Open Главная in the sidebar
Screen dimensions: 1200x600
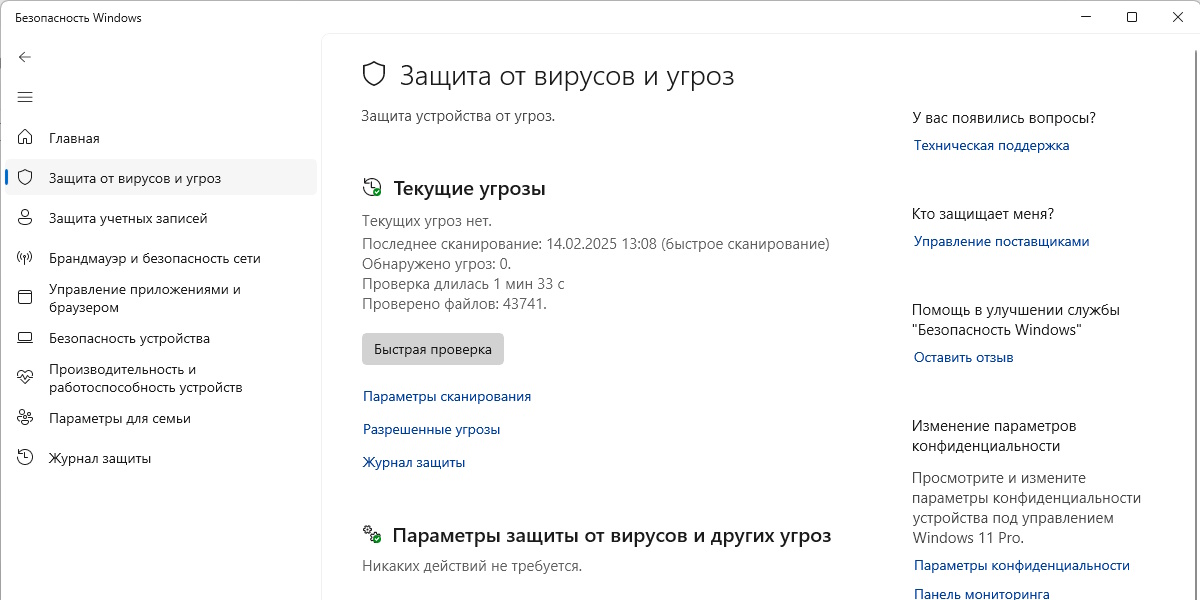point(74,138)
